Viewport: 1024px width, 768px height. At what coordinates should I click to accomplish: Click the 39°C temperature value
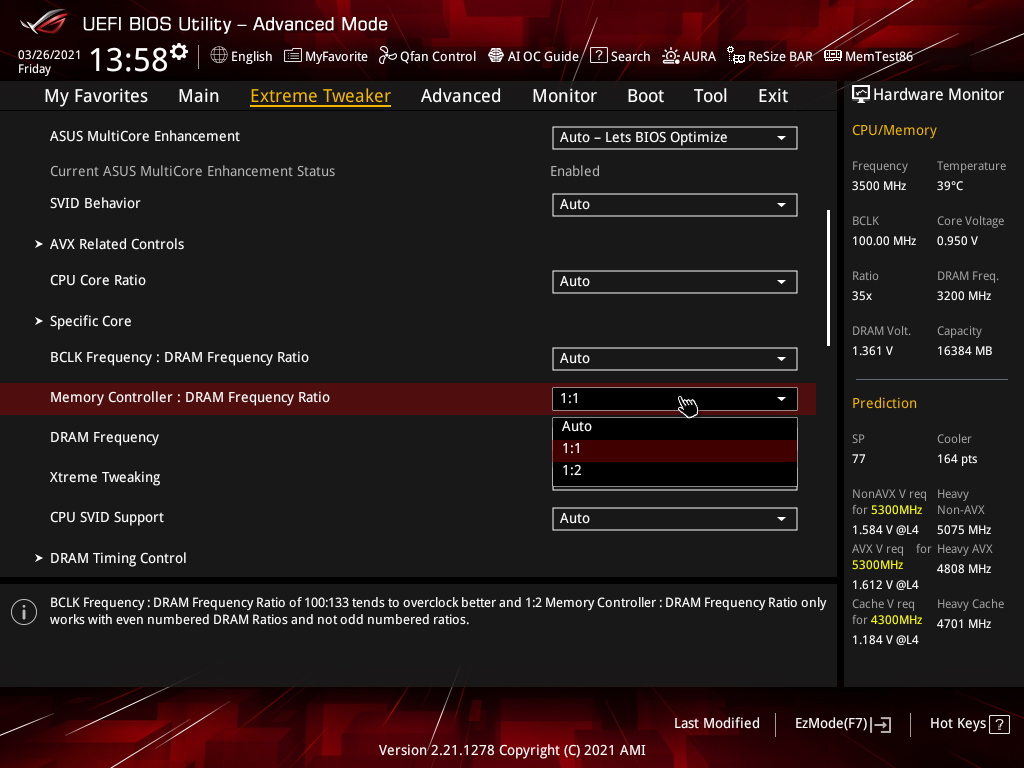pyautogui.click(x=950, y=186)
